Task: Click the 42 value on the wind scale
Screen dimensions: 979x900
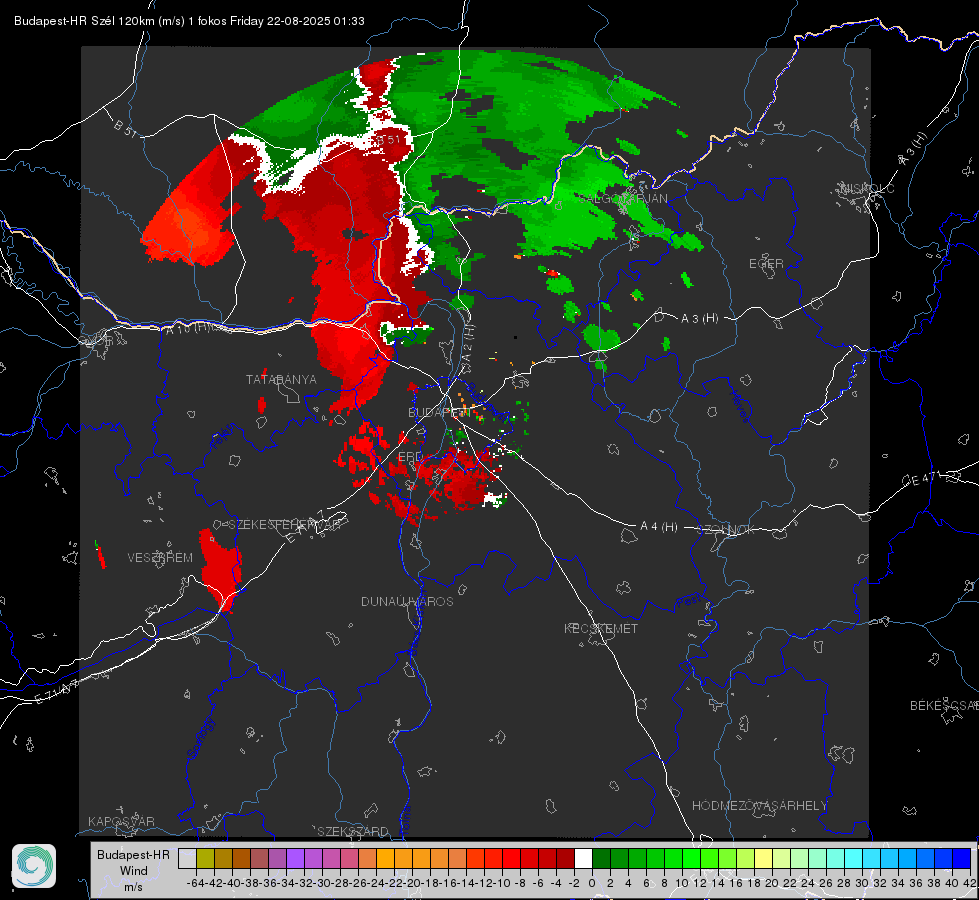Action: pos(969,883)
